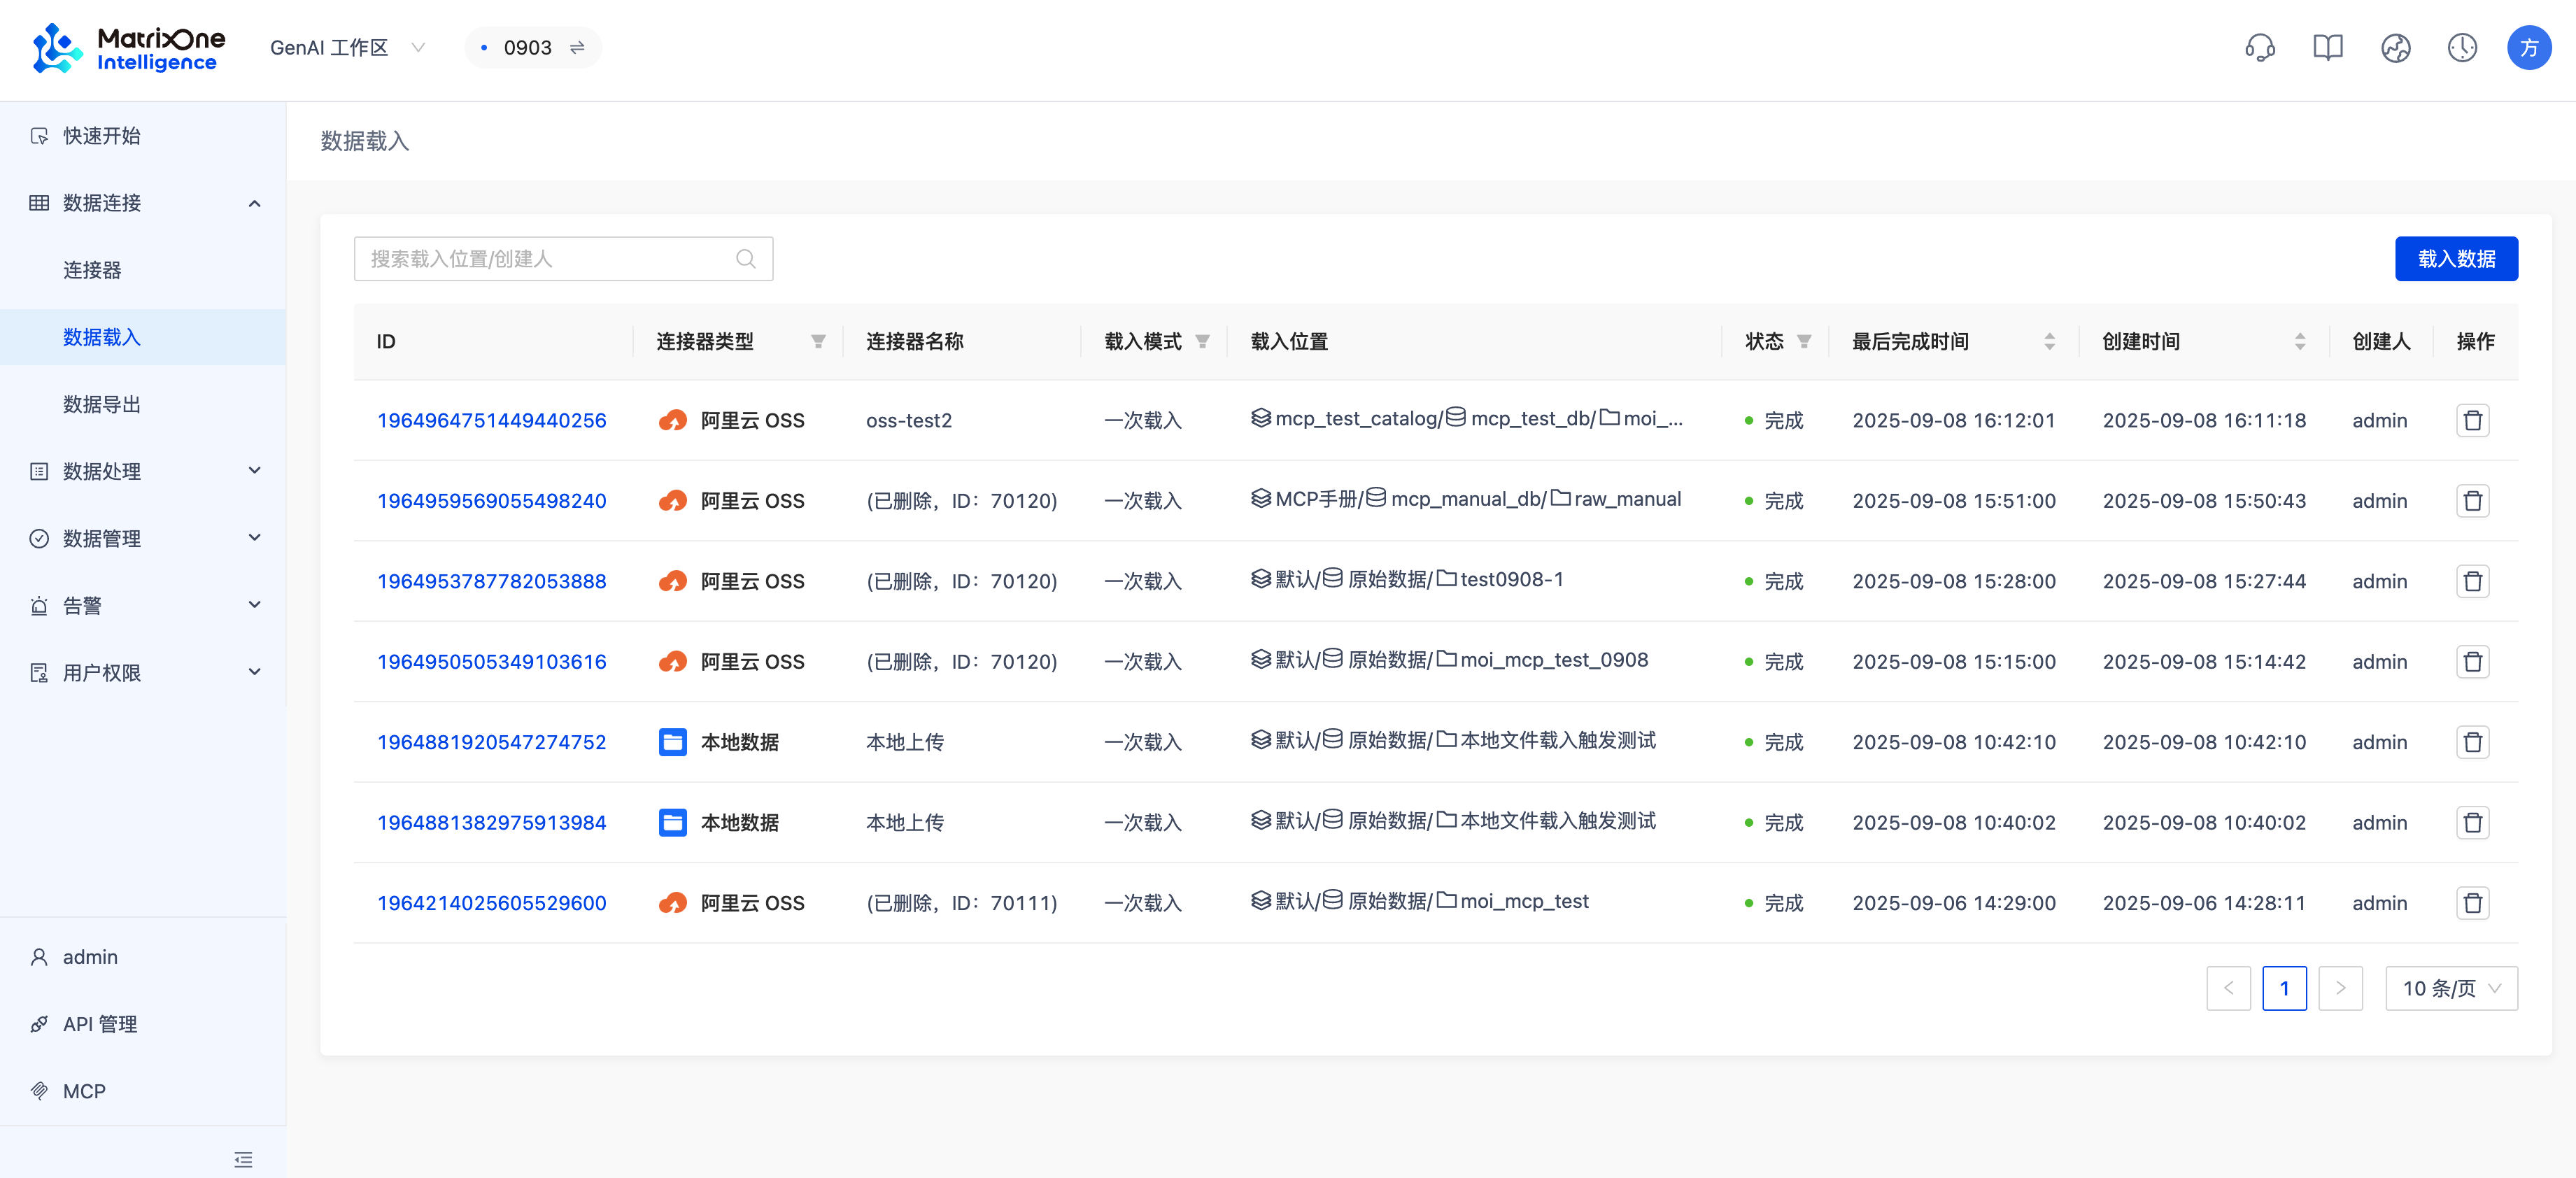The width and height of the screenshot is (2576, 1178).
Task: Collapse the sidebar using the bottom icon
Action: click(x=243, y=1160)
